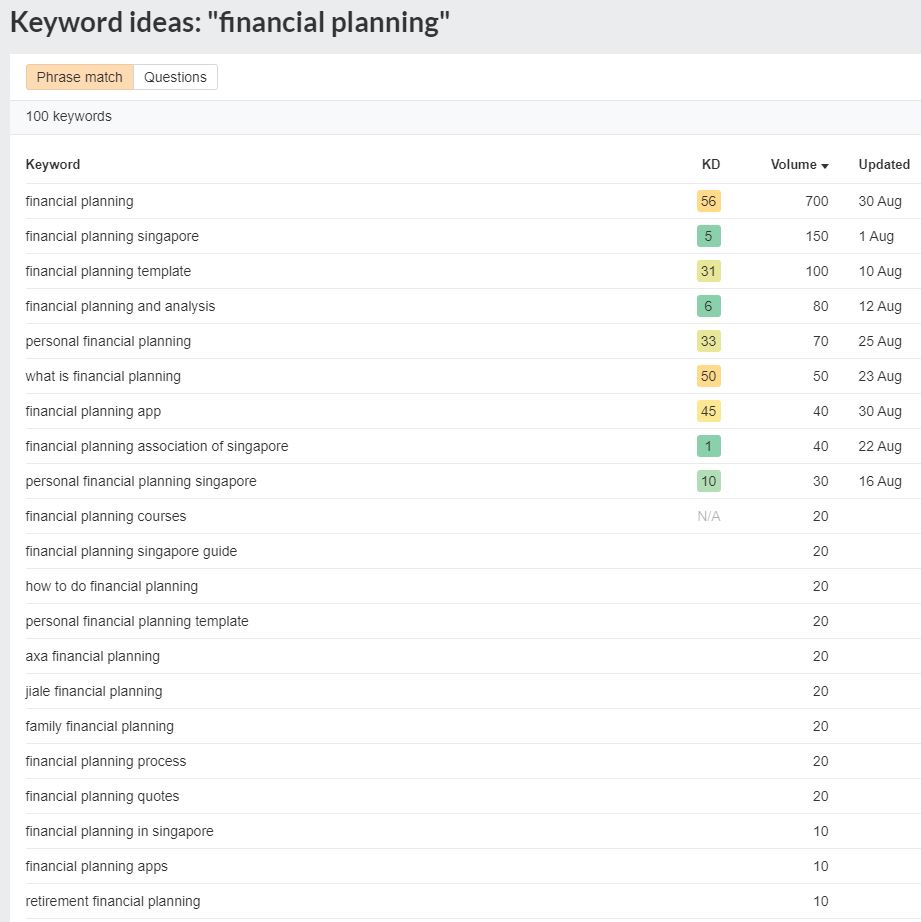Click the KD 1 badge
Viewport: 921px width, 922px height.
click(709, 446)
